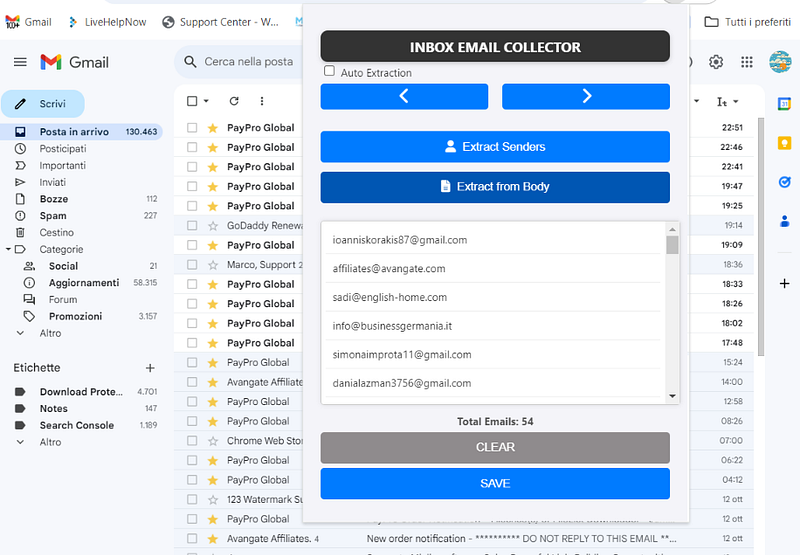
Task: Click the CLEAR button
Action: [495, 447]
